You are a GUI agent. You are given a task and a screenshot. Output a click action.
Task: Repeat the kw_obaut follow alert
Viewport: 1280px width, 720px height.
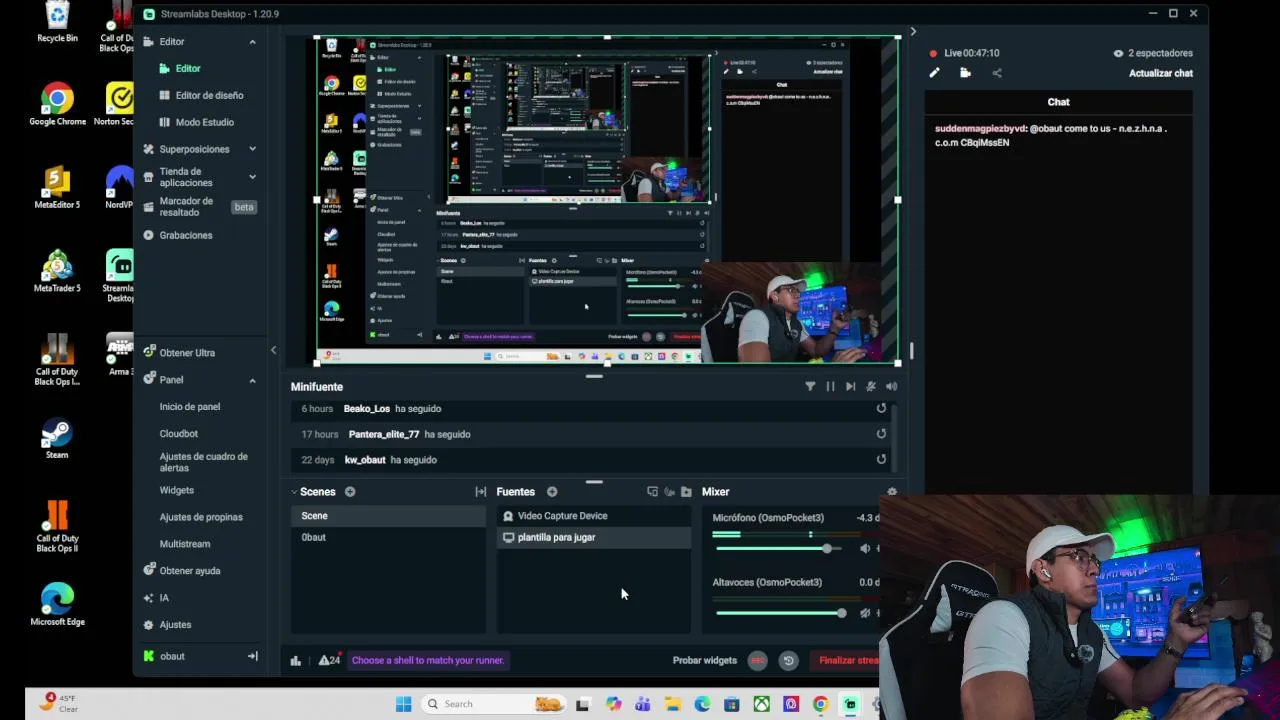point(881,460)
